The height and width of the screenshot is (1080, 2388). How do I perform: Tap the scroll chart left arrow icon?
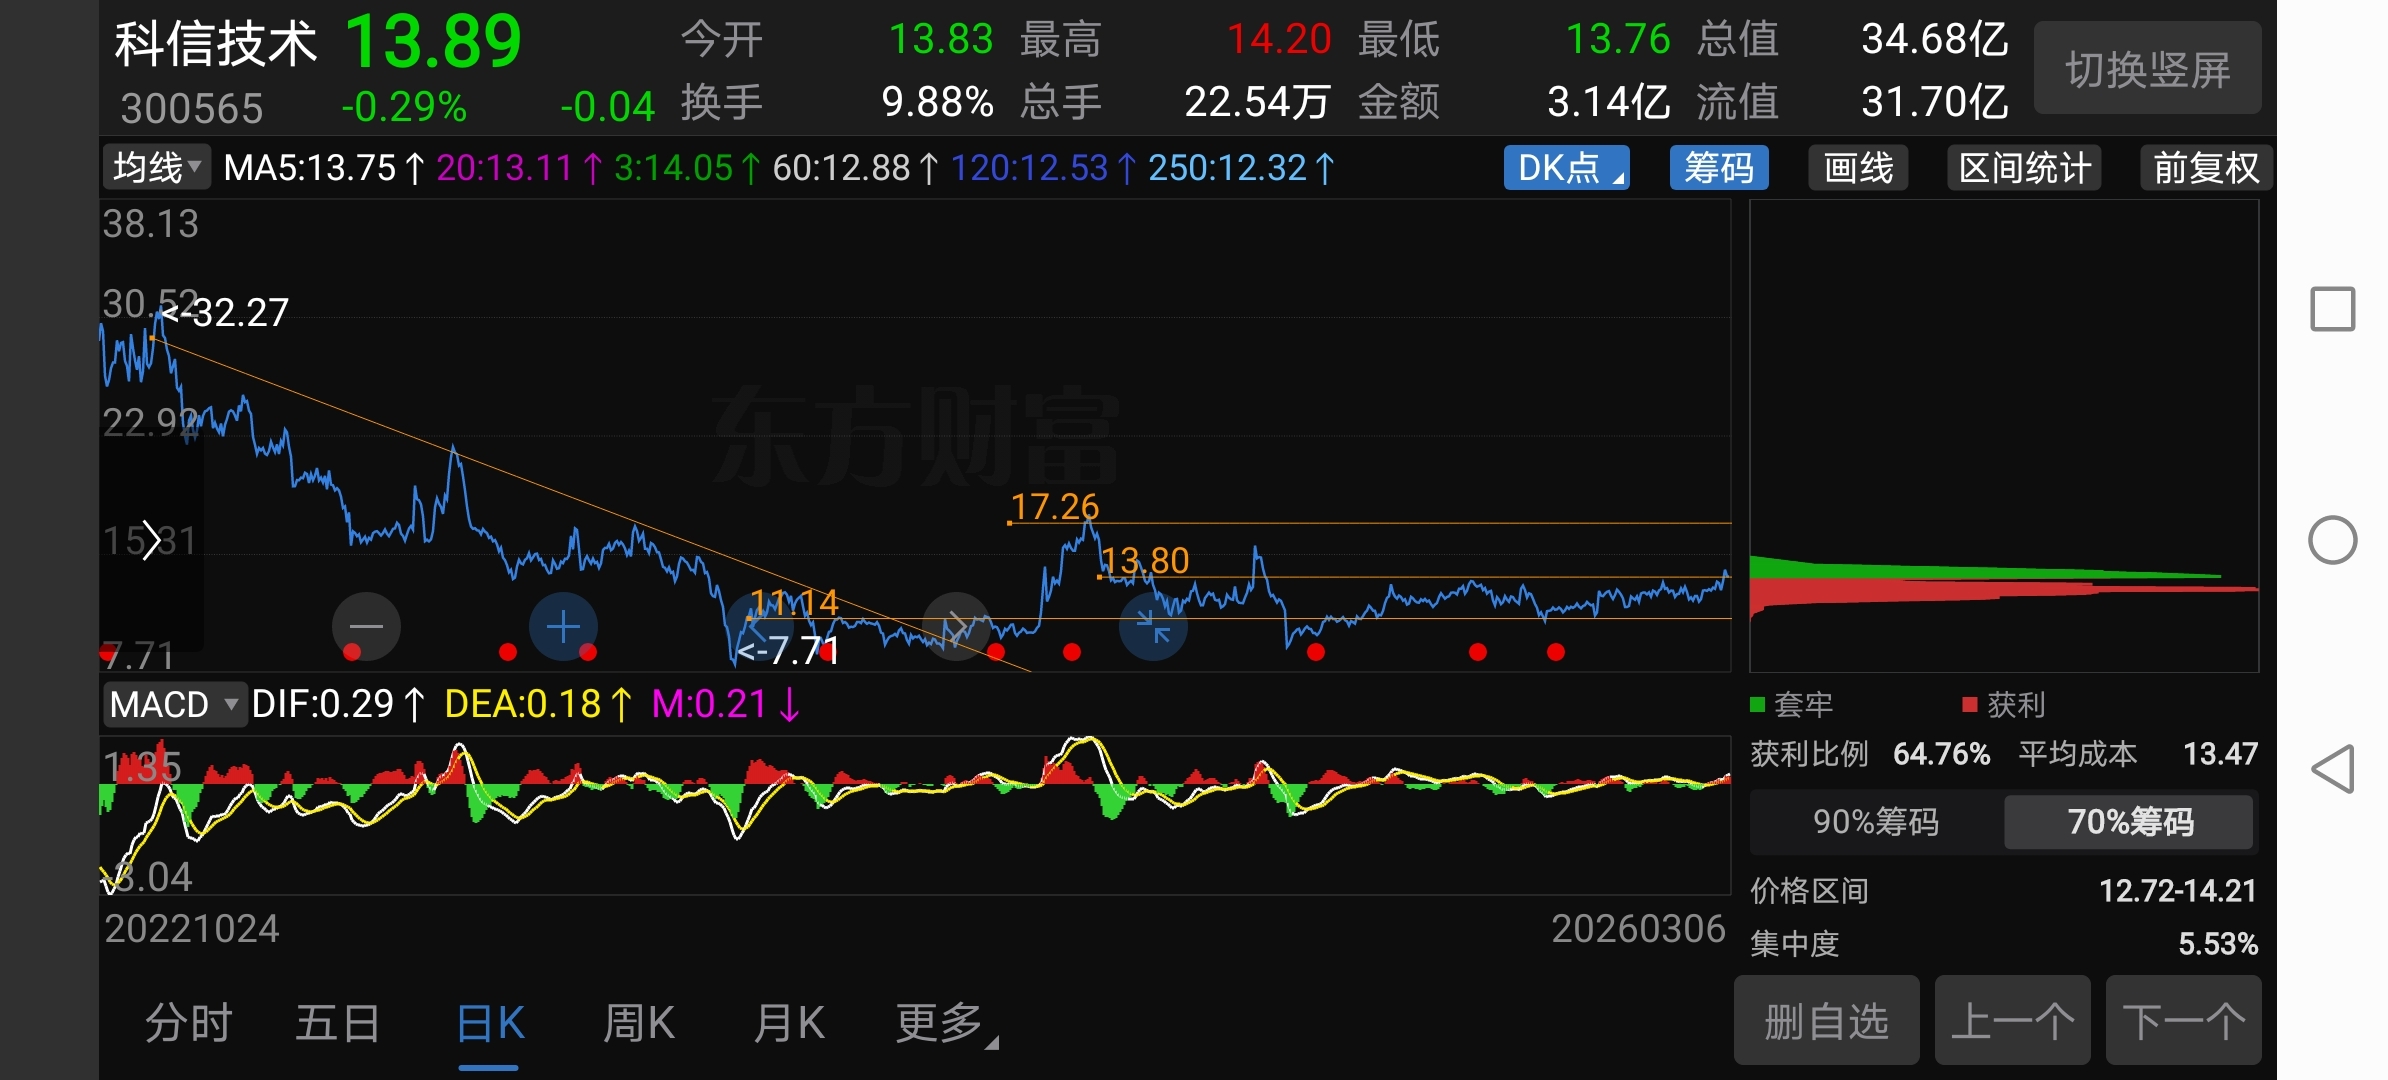[758, 627]
